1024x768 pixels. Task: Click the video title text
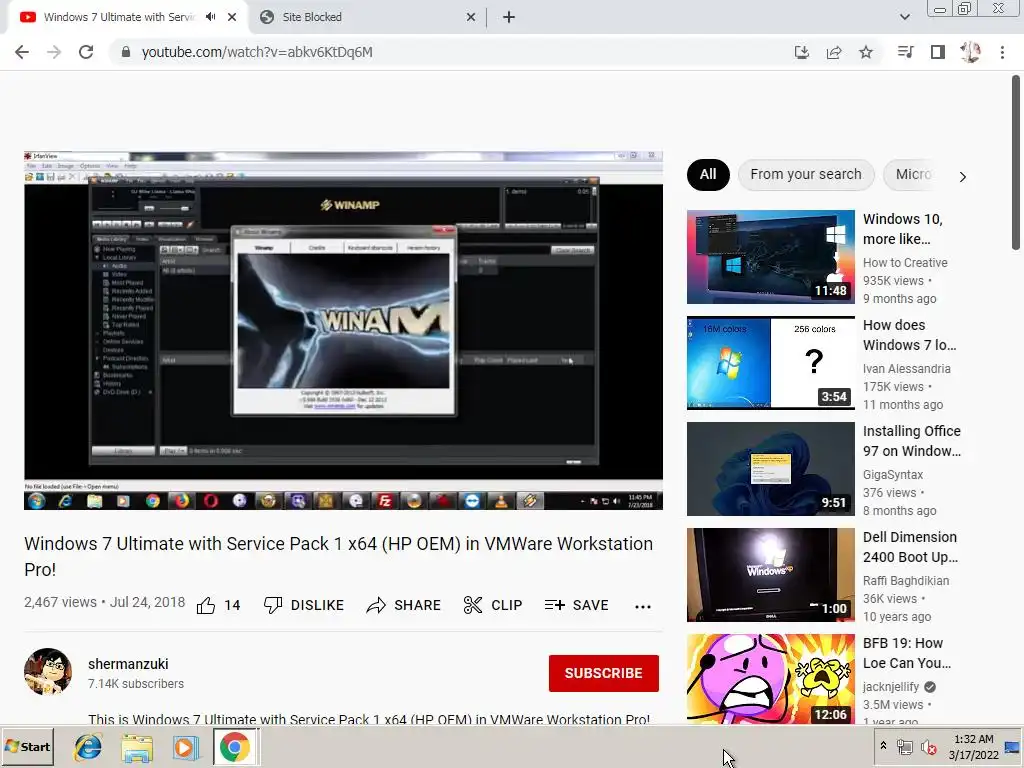(338, 556)
